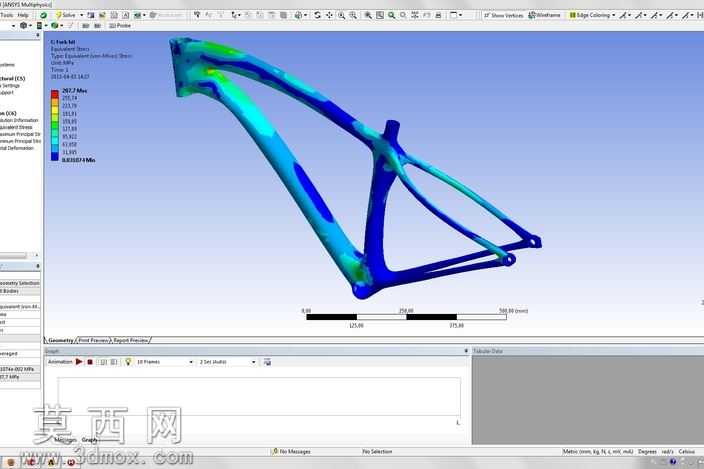This screenshot has height=469, width=704.
Task: Click the 267.7 Max legend label
Action: click(75, 91)
